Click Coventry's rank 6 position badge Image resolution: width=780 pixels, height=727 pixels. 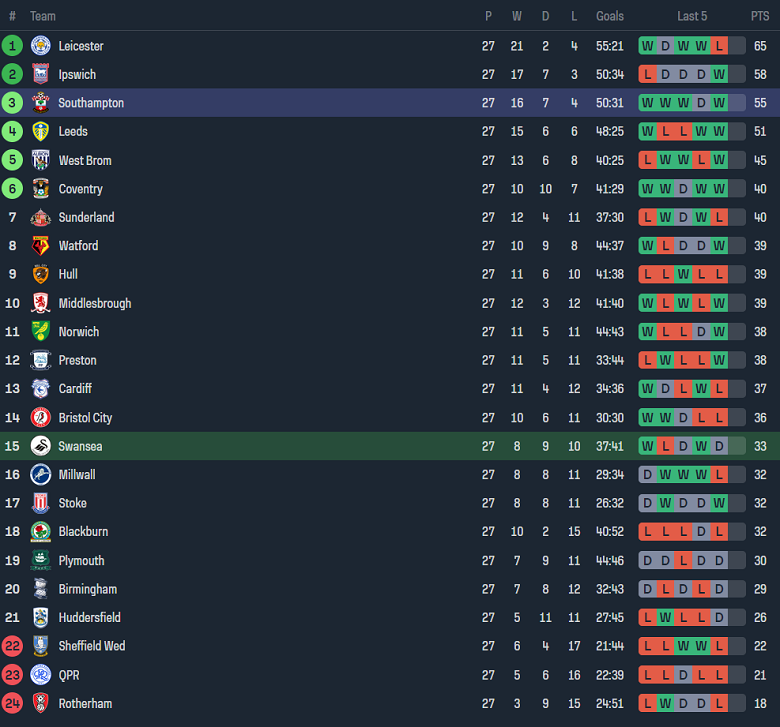click(x=12, y=189)
